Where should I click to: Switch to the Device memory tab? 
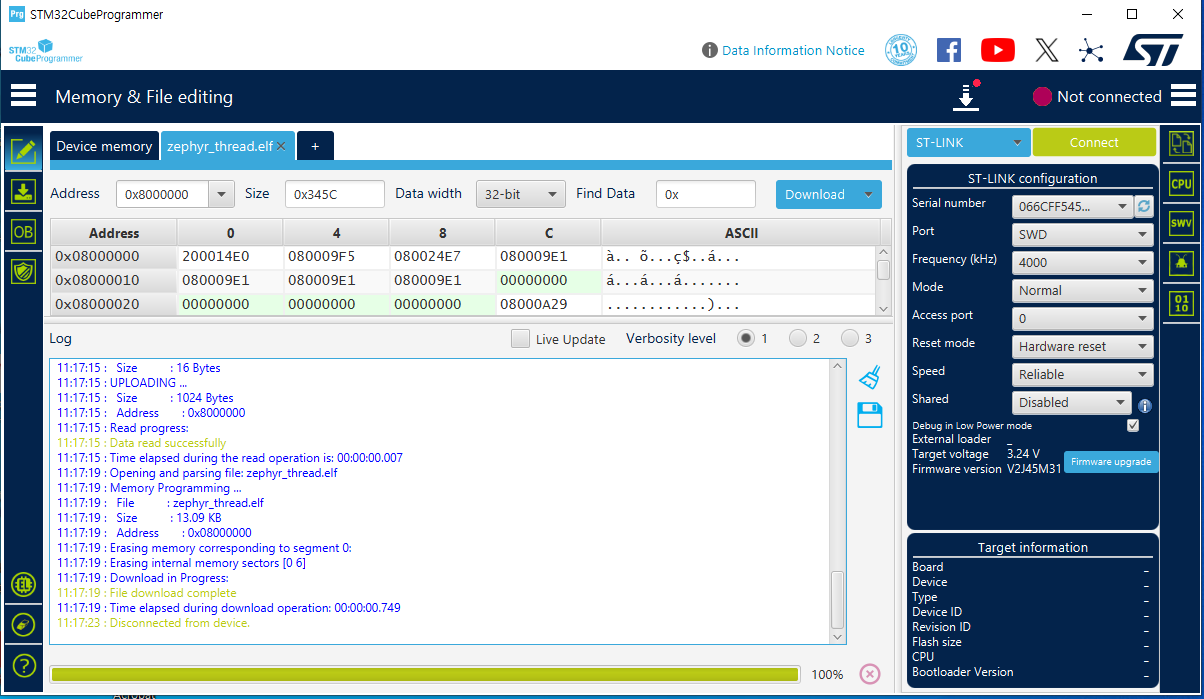104,146
